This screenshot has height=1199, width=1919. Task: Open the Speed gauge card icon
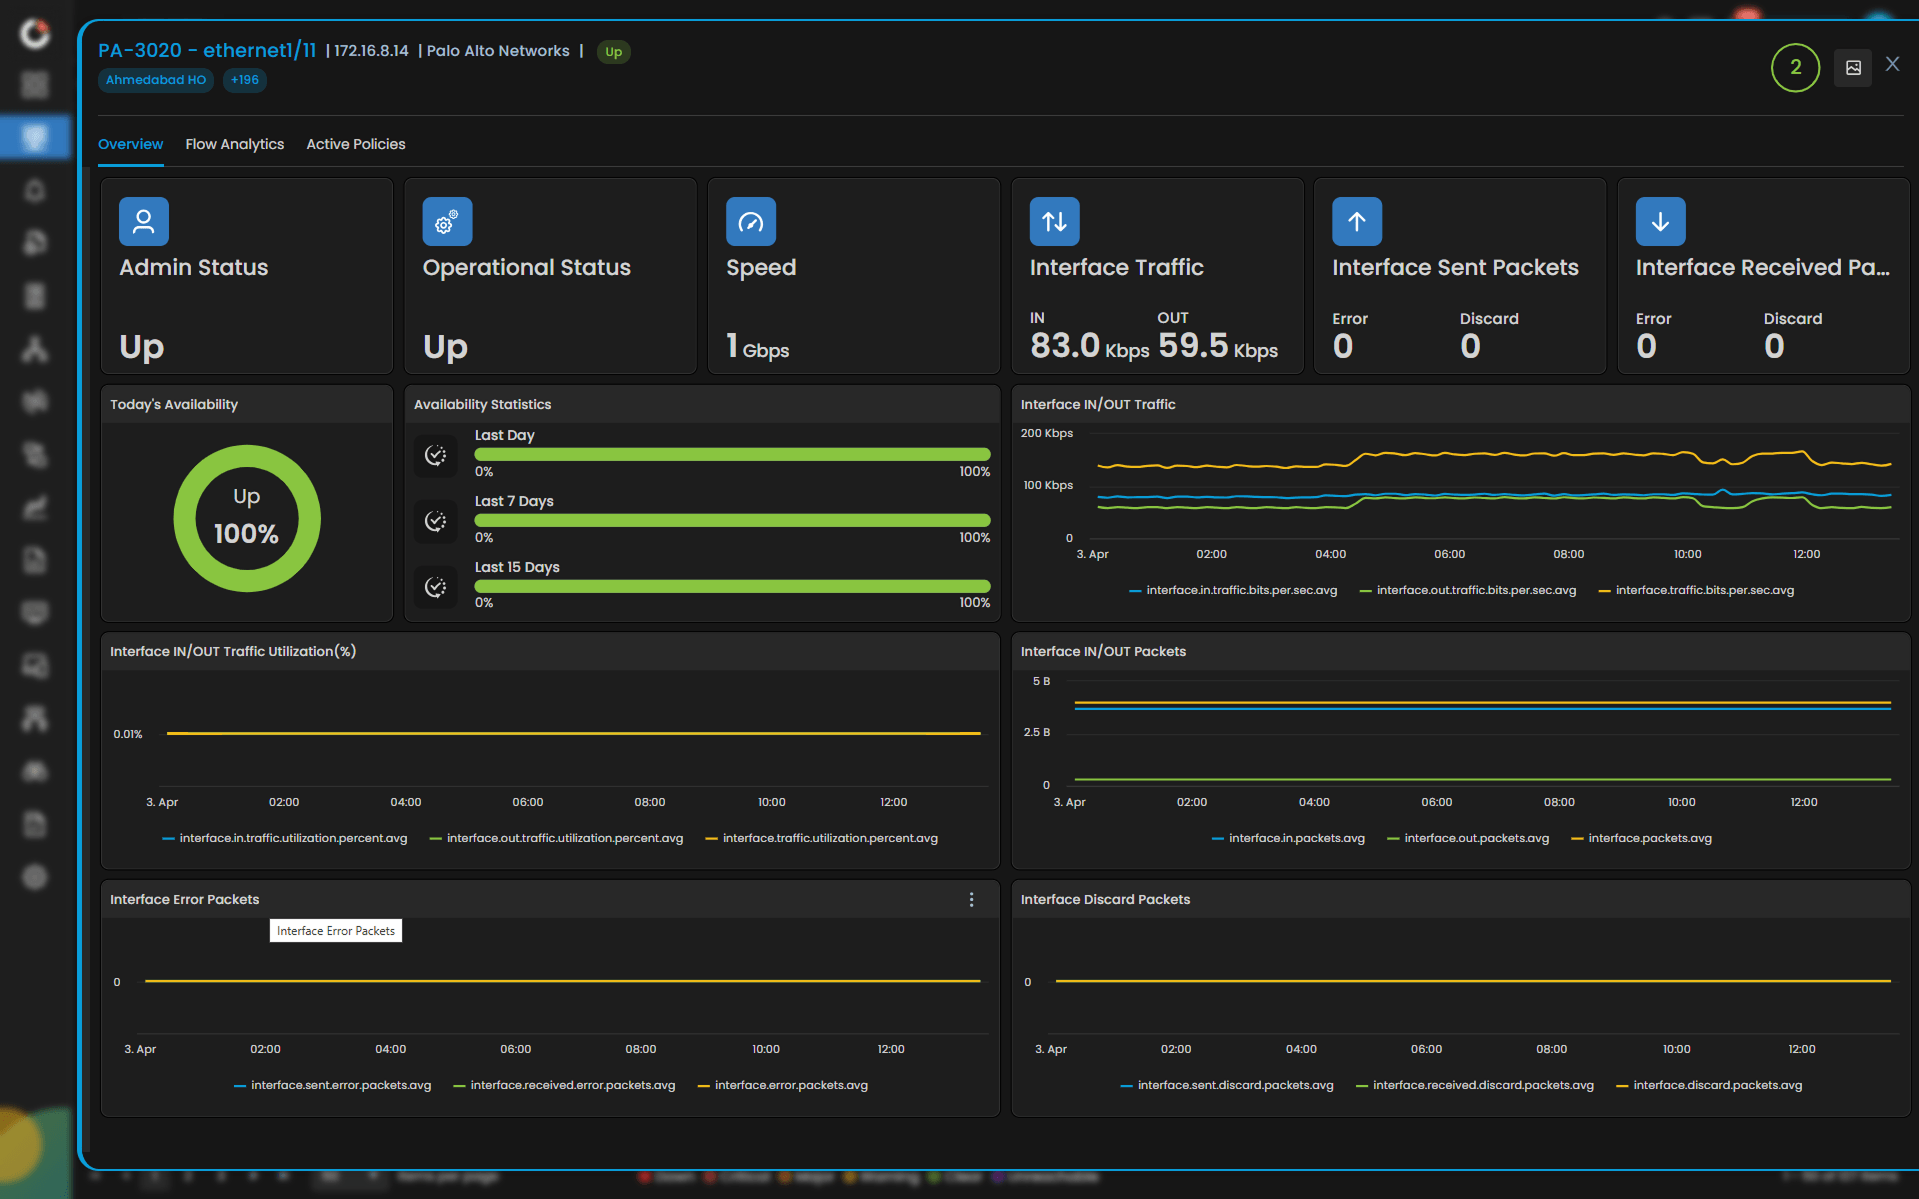751,221
